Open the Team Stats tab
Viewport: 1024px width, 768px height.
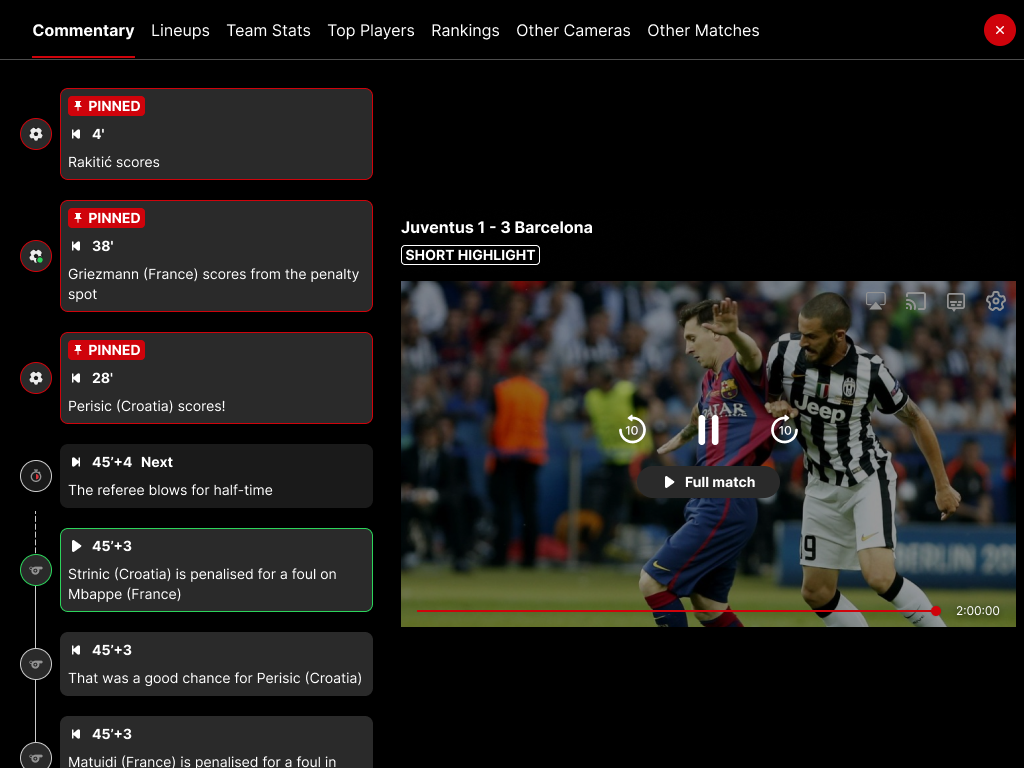tap(268, 31)
